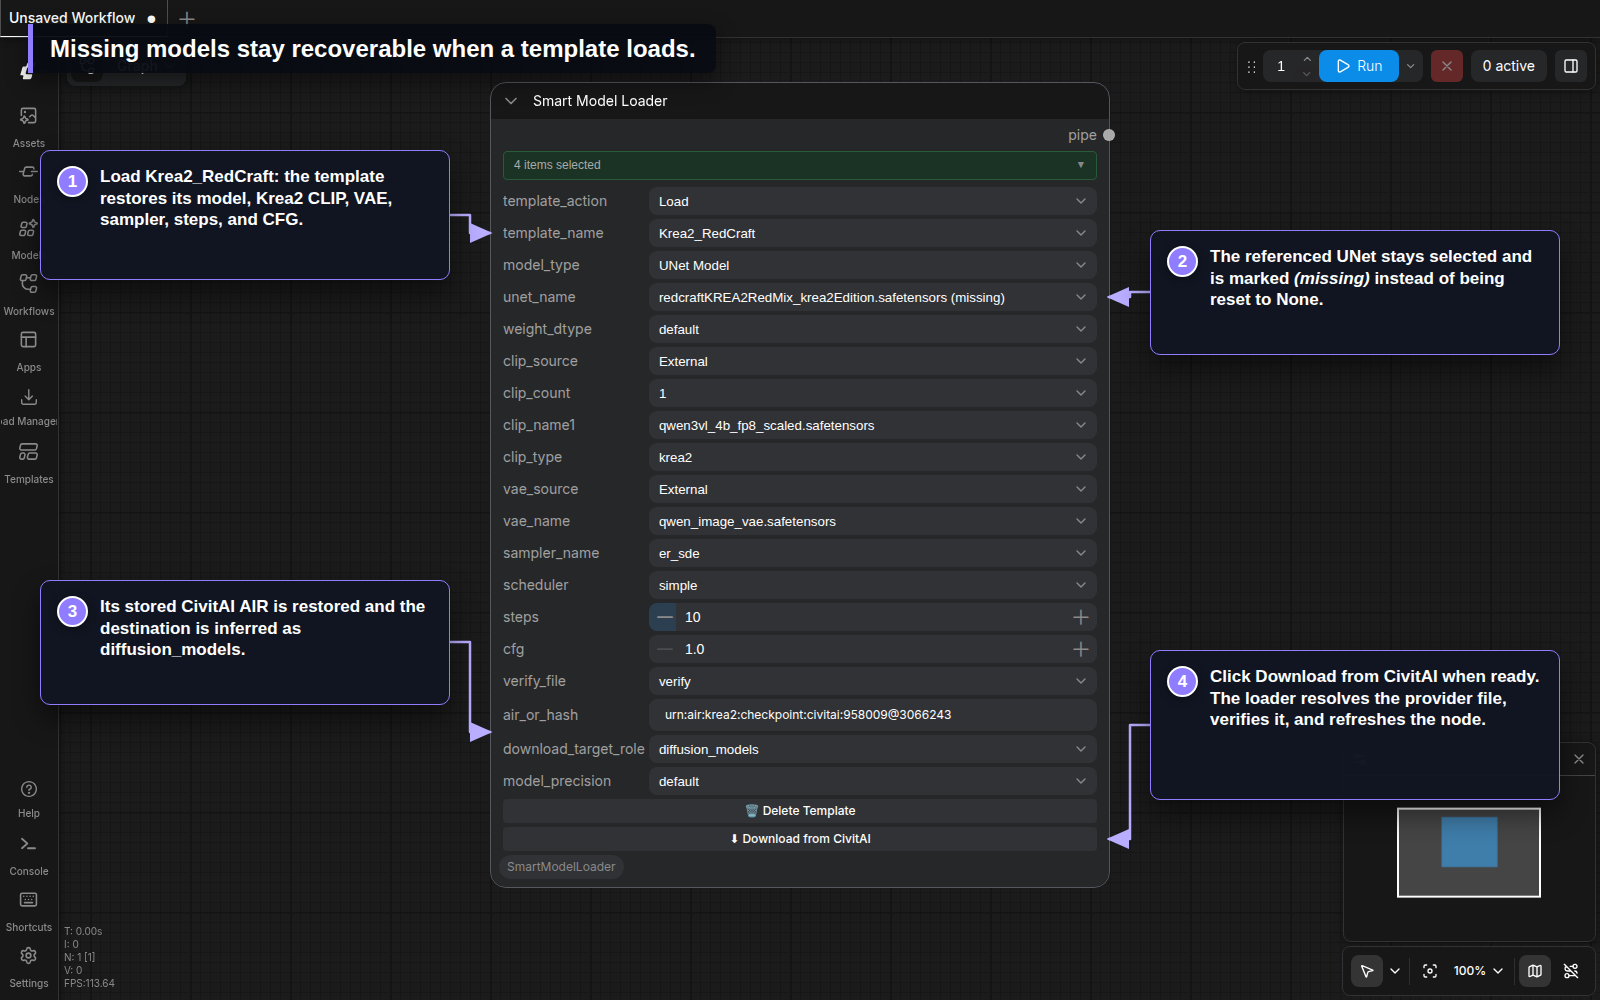Increase steps with the plus icon
This screenshot has width=1600, height=1000.
pyautogui.click(x=1081, y=617)
